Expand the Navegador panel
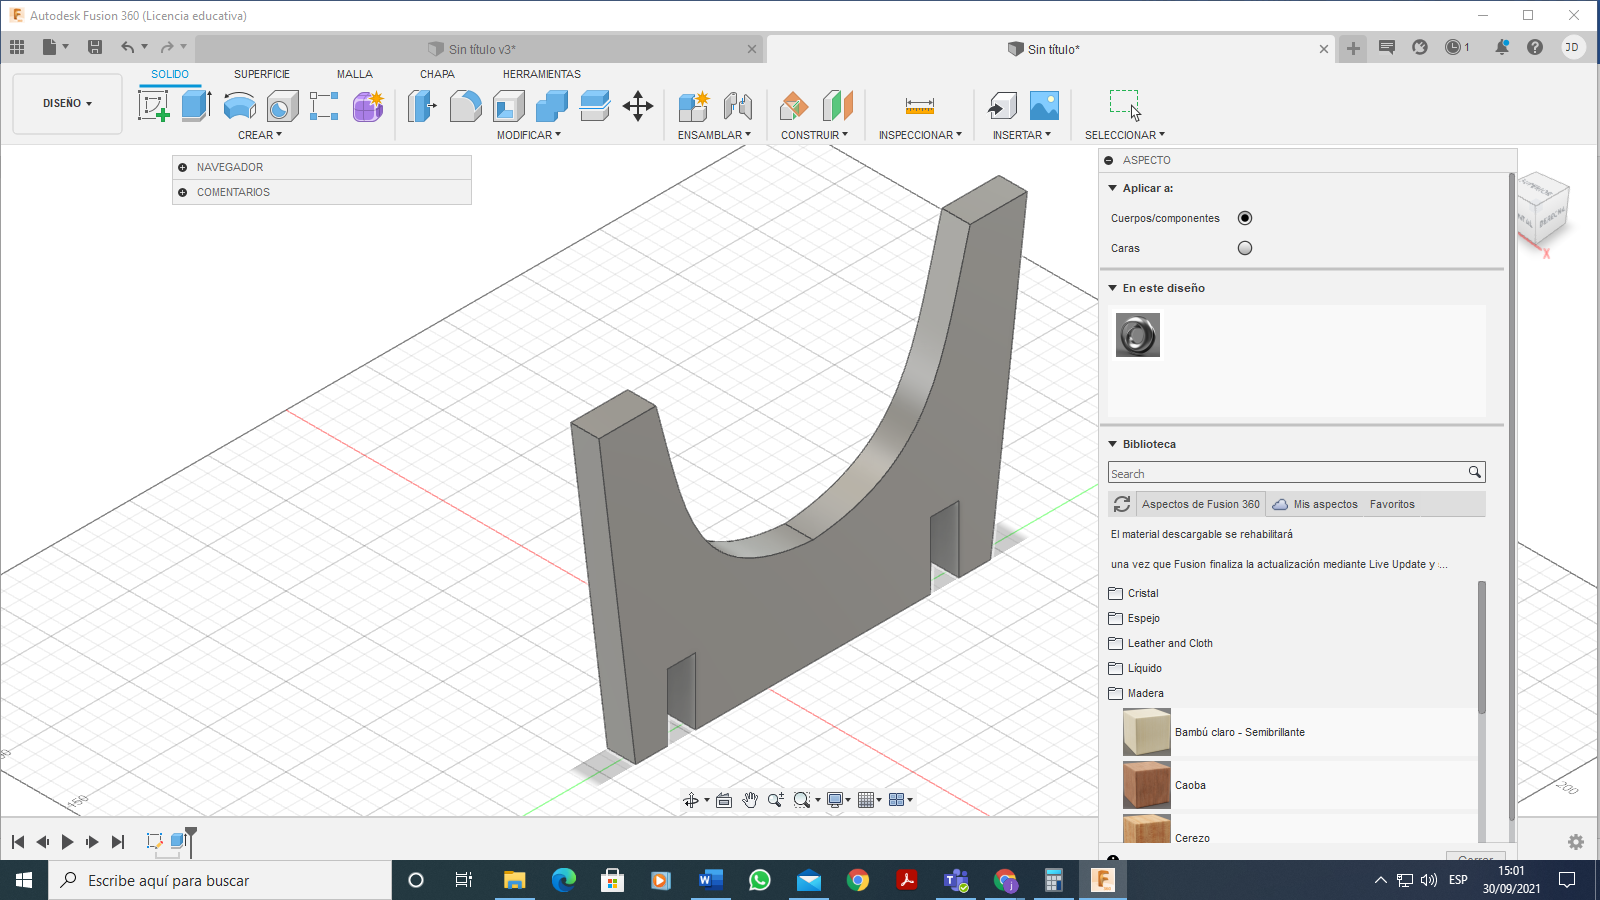This screenshot has width=1600, height=900. [183, 167]
